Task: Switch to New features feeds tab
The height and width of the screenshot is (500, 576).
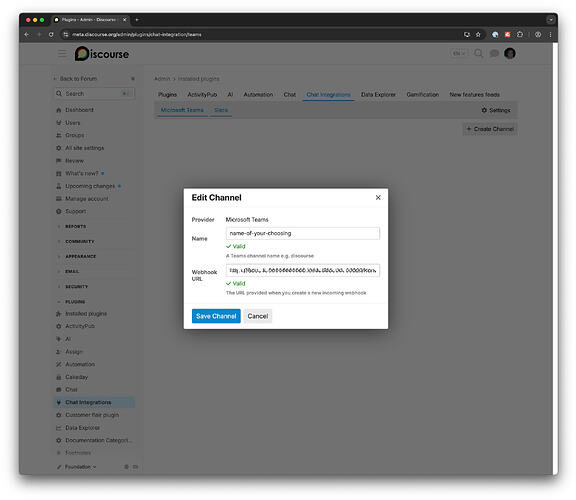Action: [x=474, y=95]
